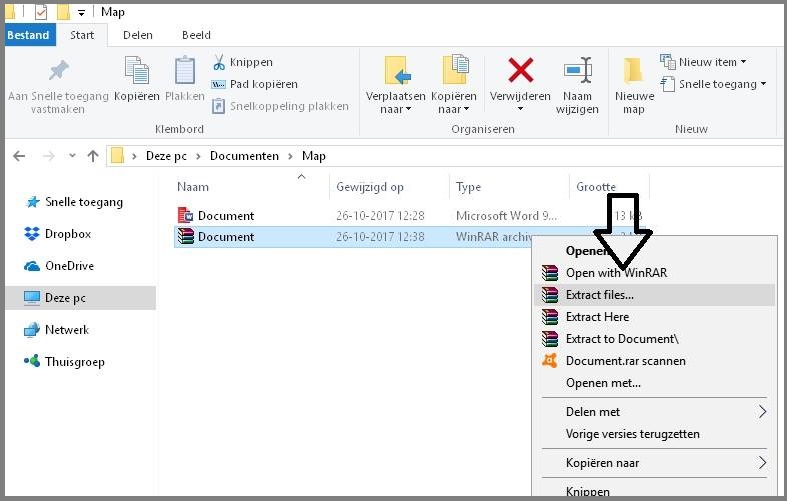Viewport: 787px width, 501px height.
Task: Switch to the Start ribbon tab
Action: [82, 35]
